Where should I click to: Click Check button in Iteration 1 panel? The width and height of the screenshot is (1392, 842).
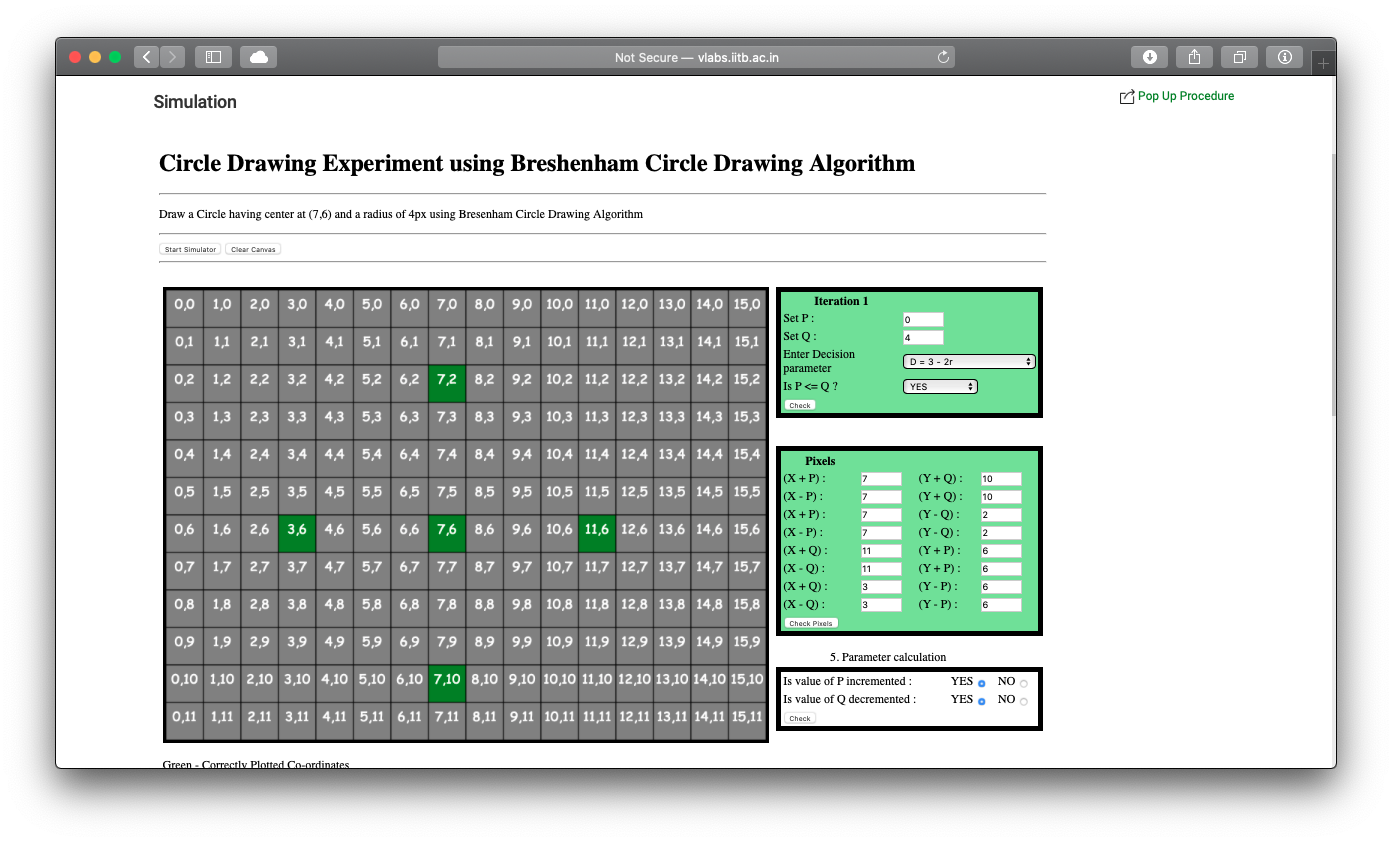pos(799,405)
